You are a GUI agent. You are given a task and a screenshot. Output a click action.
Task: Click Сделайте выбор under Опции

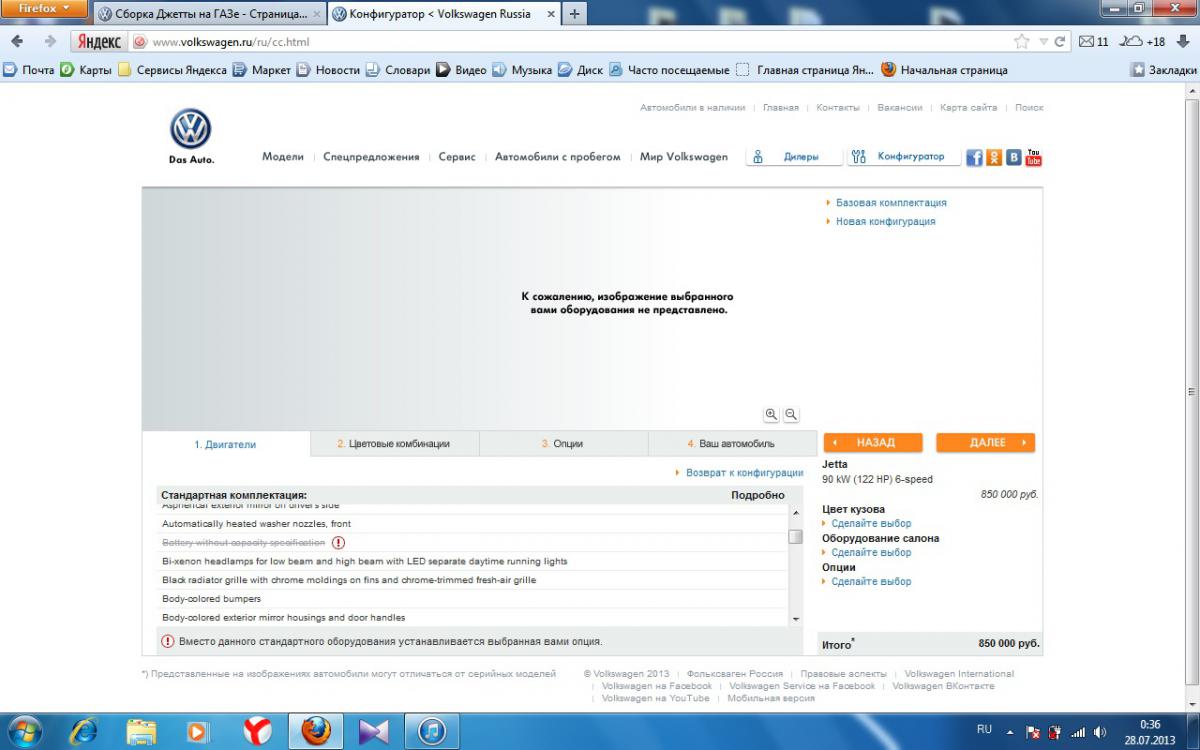[871, 582]
